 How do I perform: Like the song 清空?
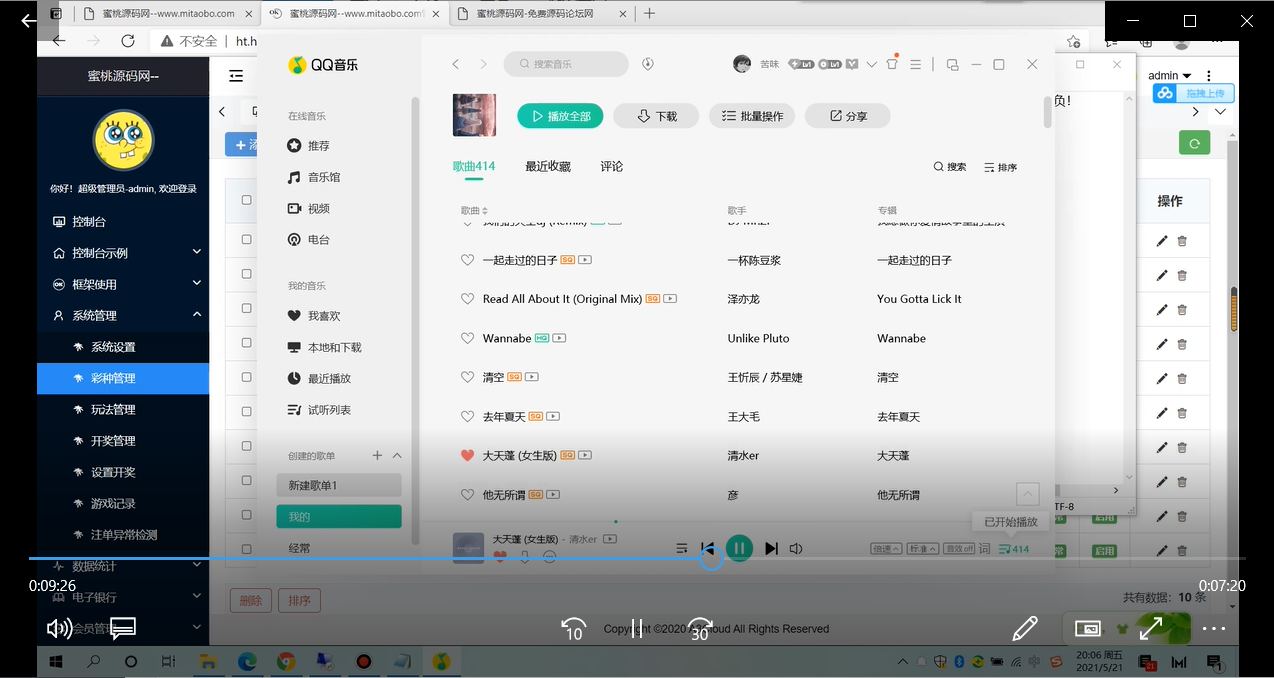point(467,377)
